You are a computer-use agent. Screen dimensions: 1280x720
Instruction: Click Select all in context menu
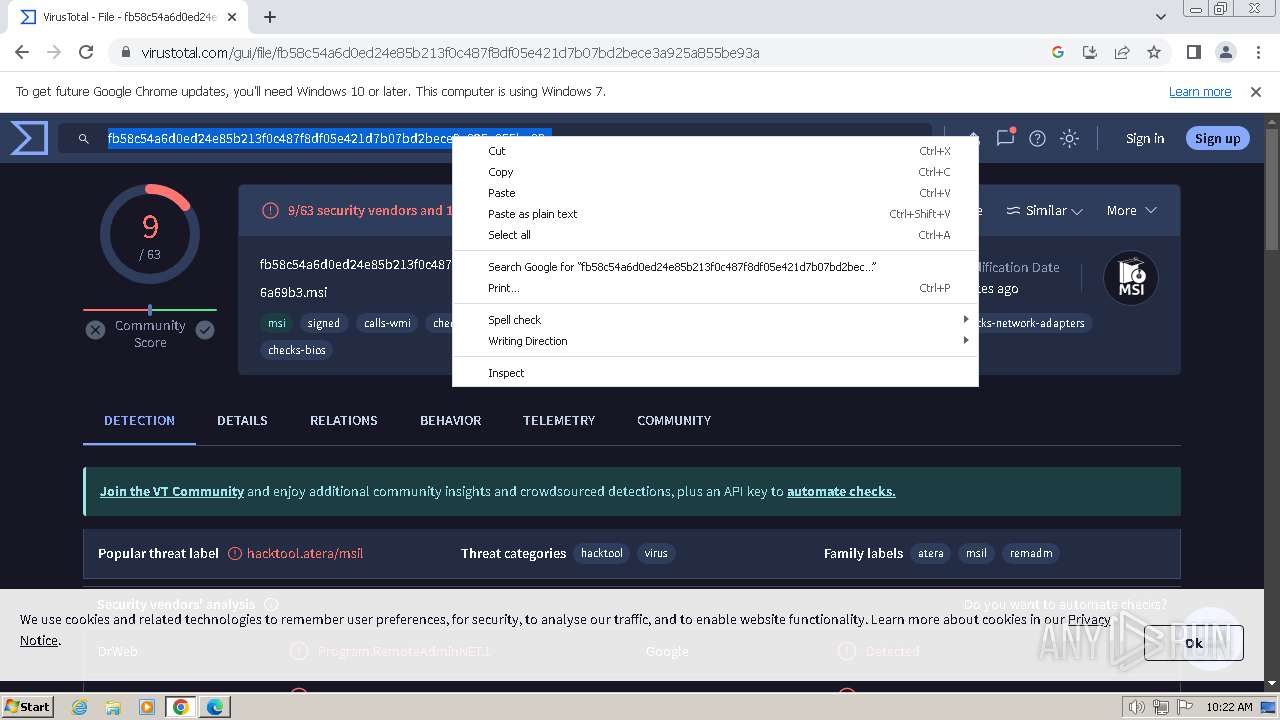(x=715, y=235)
